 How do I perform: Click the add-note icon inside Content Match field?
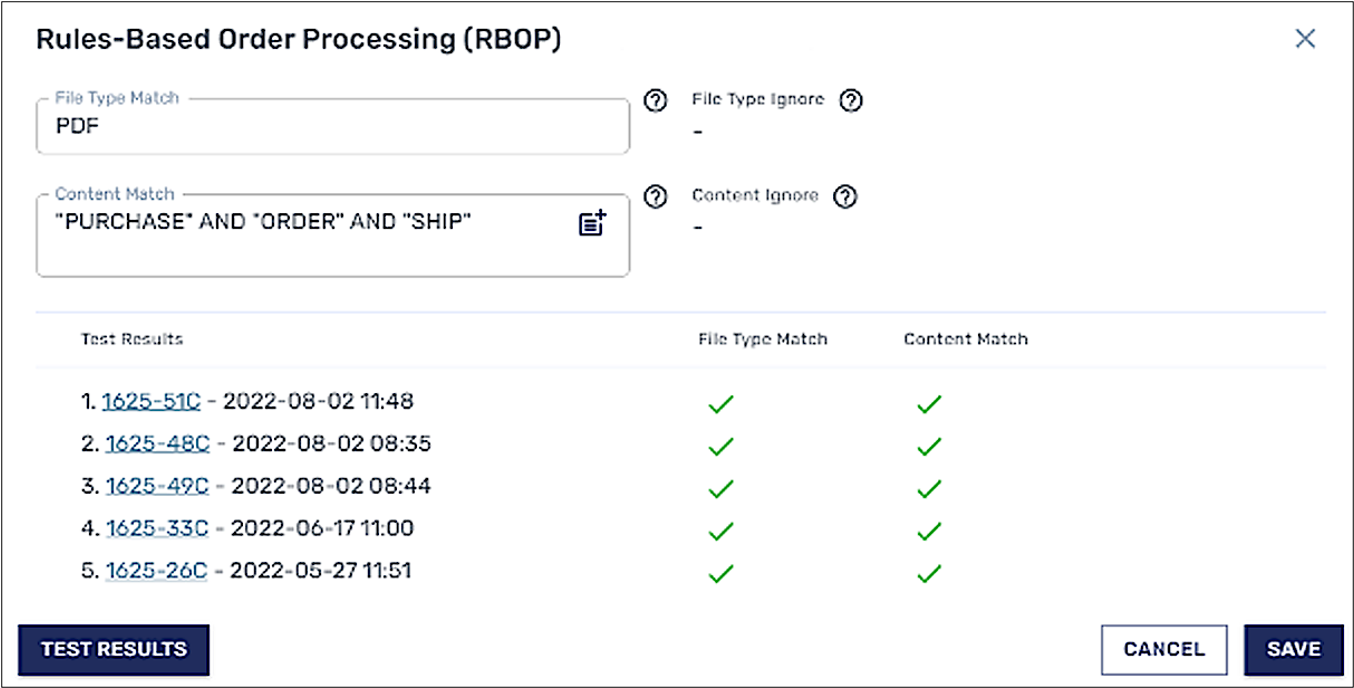coord(592,223)
